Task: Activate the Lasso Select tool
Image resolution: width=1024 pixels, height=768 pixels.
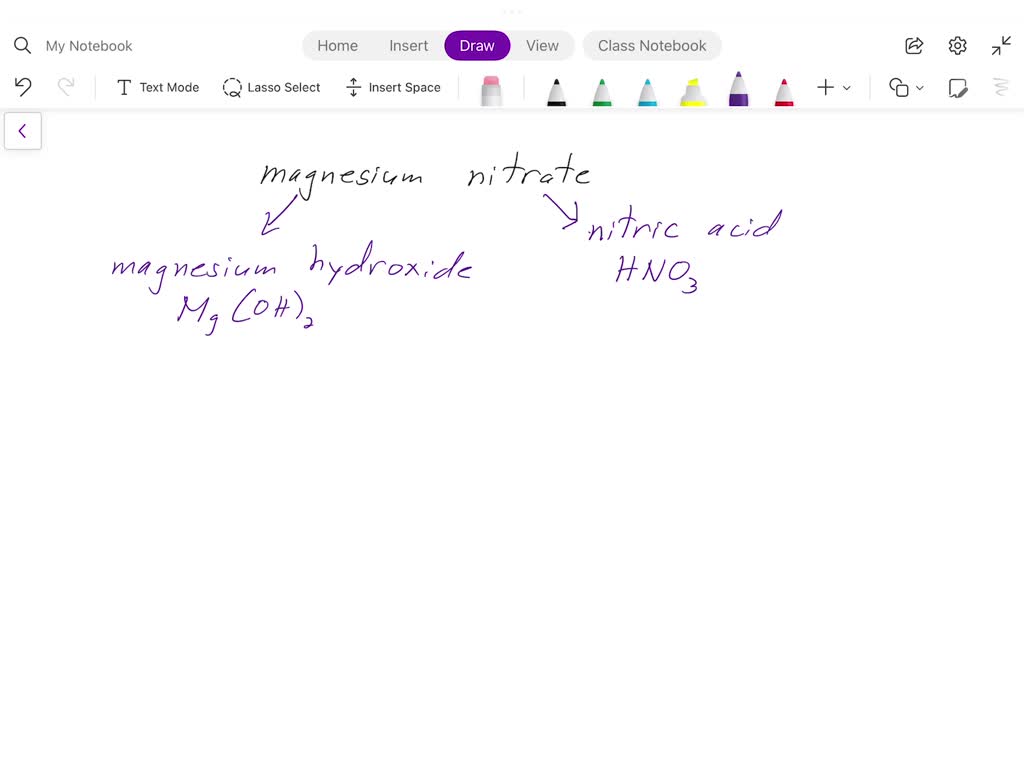Action: pos(271,87)
